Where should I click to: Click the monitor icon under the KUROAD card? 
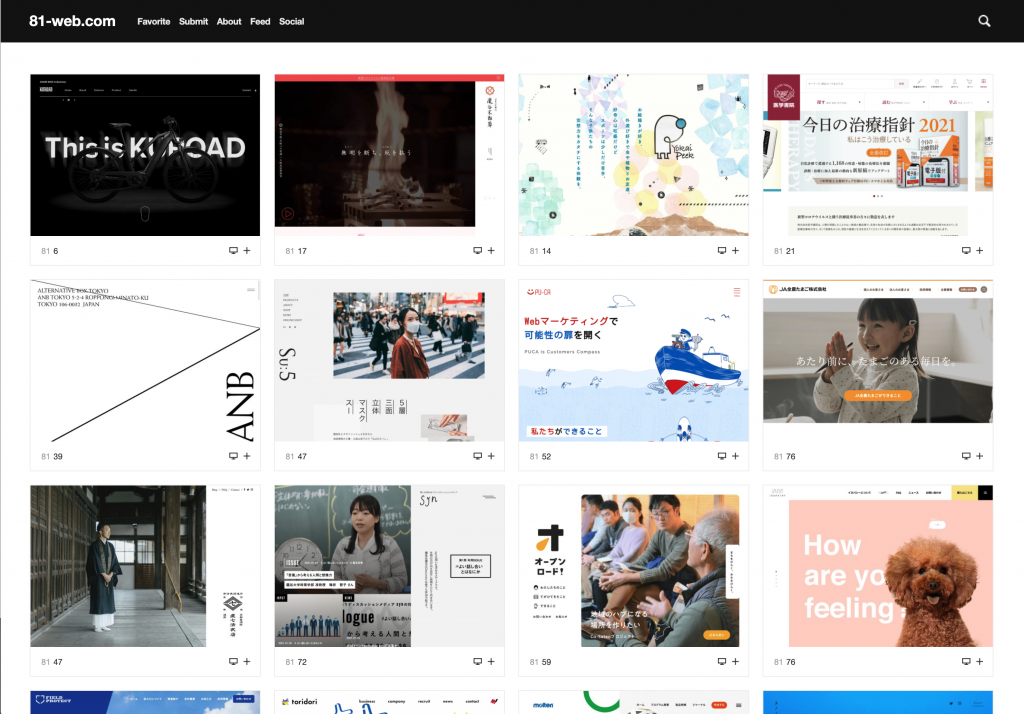pos(233,251)
